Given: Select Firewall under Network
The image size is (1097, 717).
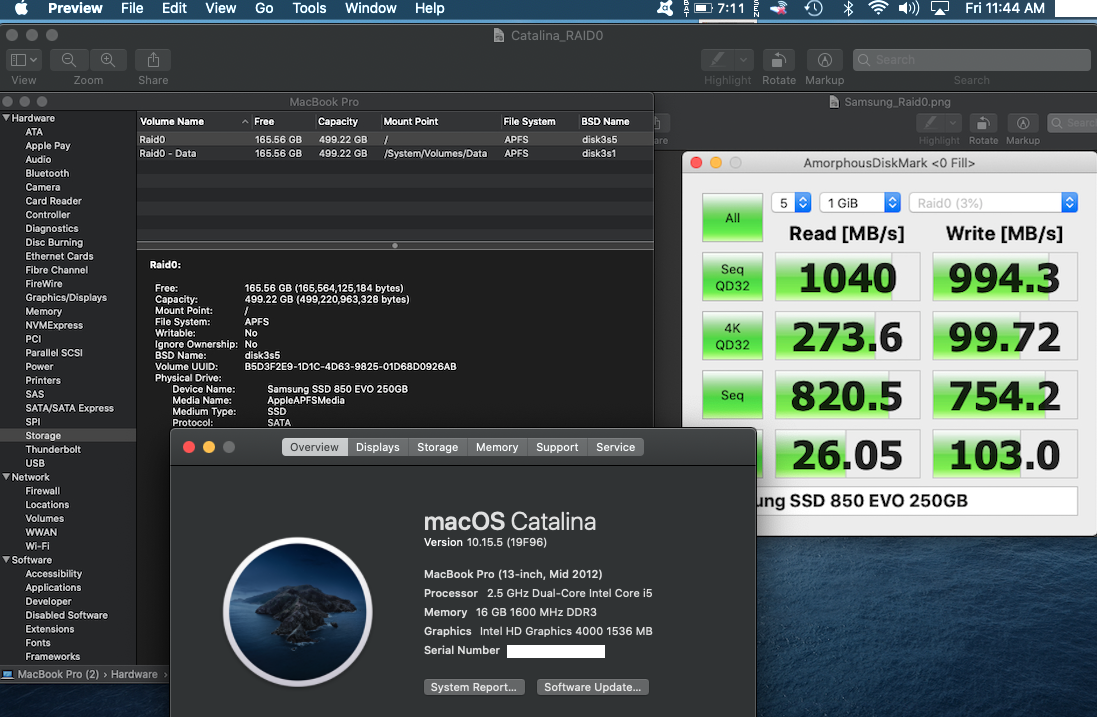Looking at the screenshot, I should tap(43, 491).
